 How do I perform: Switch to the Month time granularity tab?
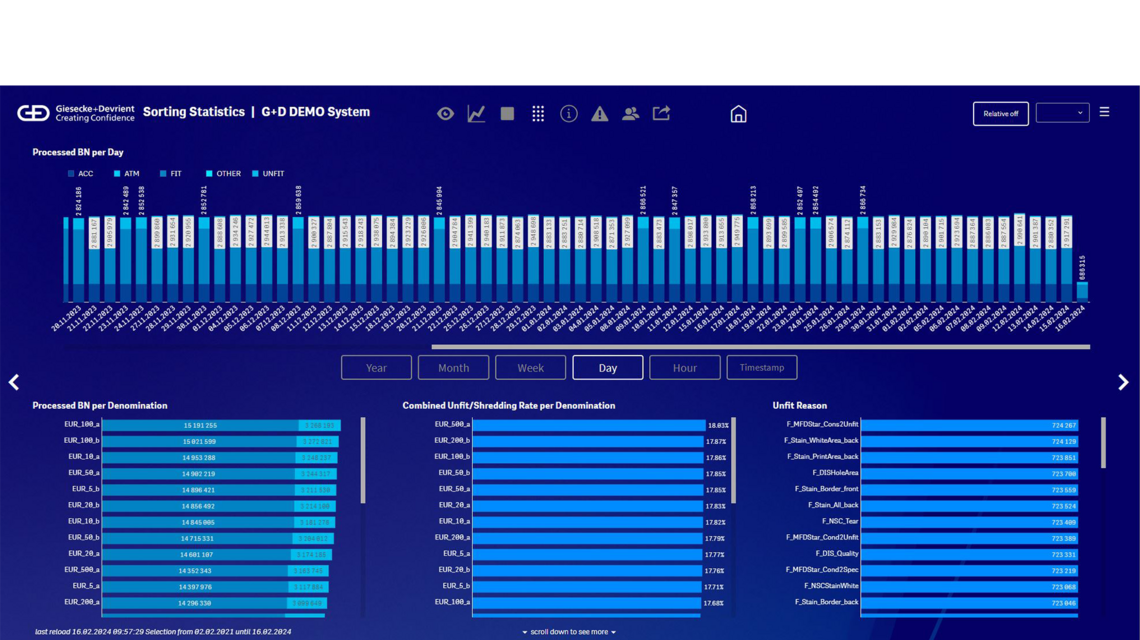453,367
